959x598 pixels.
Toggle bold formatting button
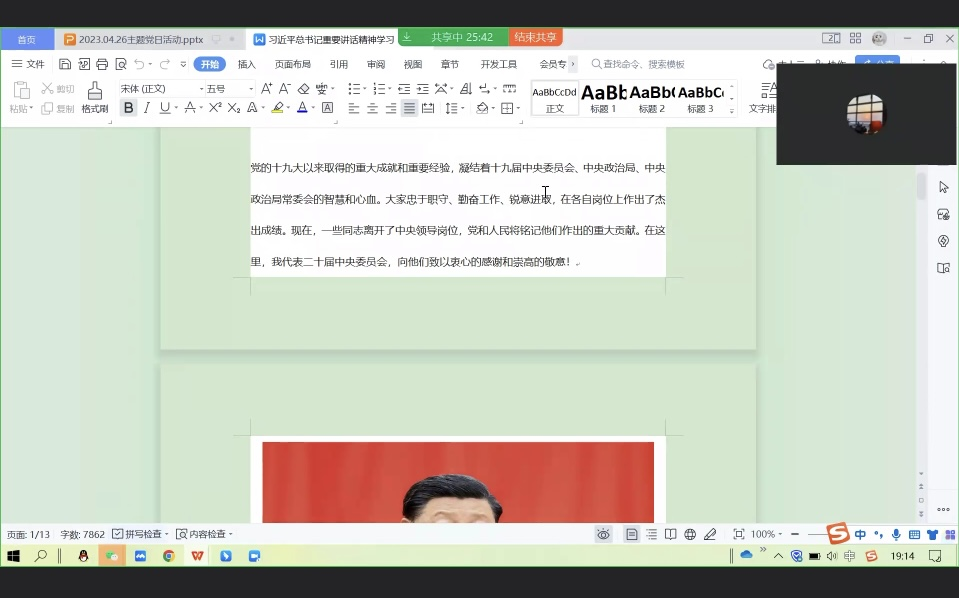128,108
